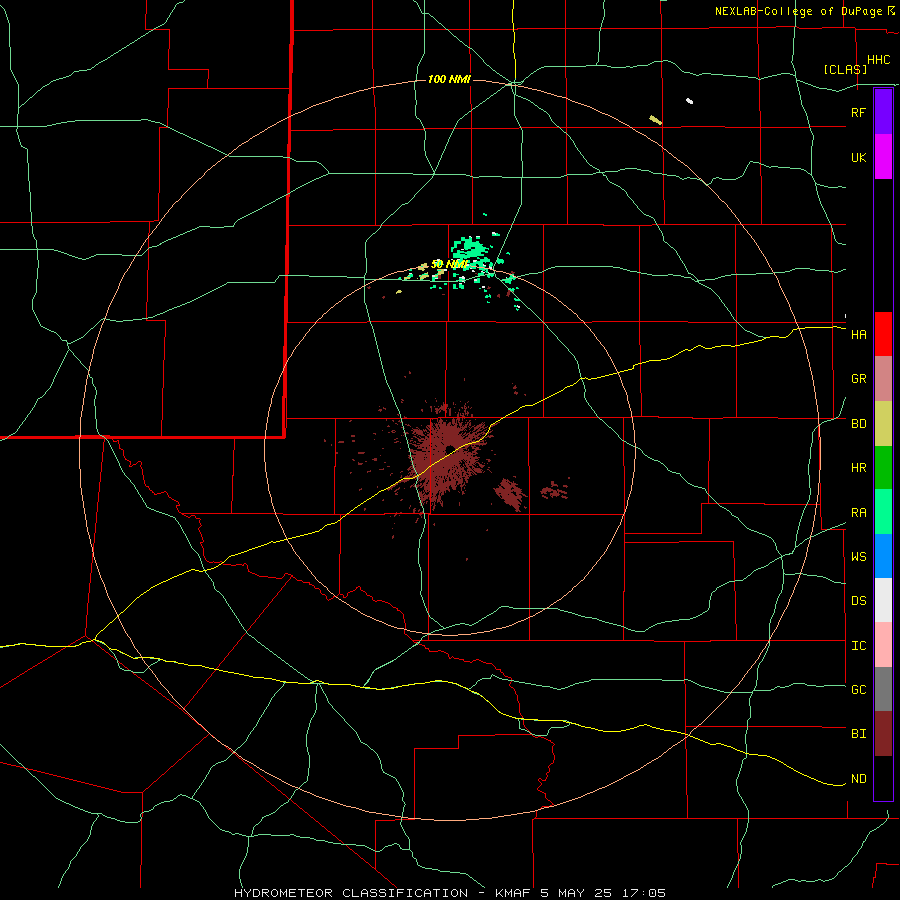Click the HA red legend swatch

pyautogui.click(x=883, y=334)
